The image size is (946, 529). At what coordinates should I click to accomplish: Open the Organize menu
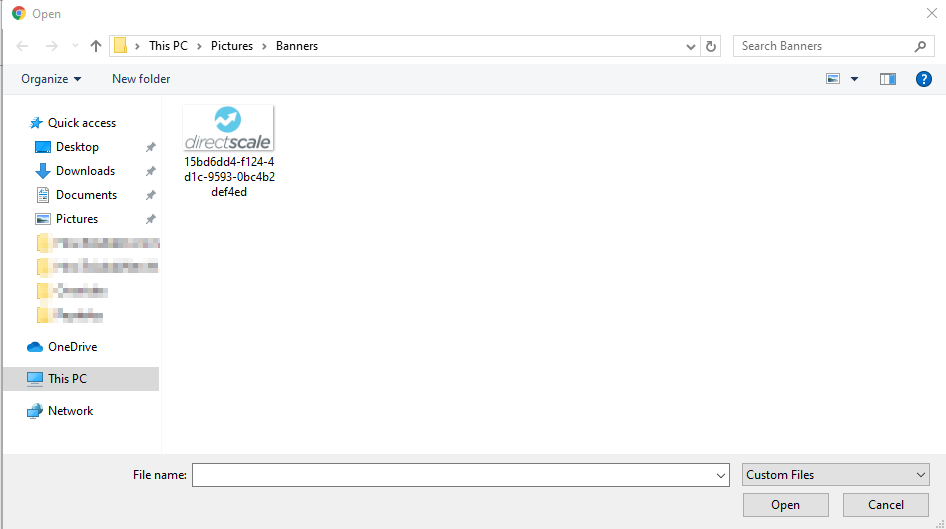tap(51, 79)
